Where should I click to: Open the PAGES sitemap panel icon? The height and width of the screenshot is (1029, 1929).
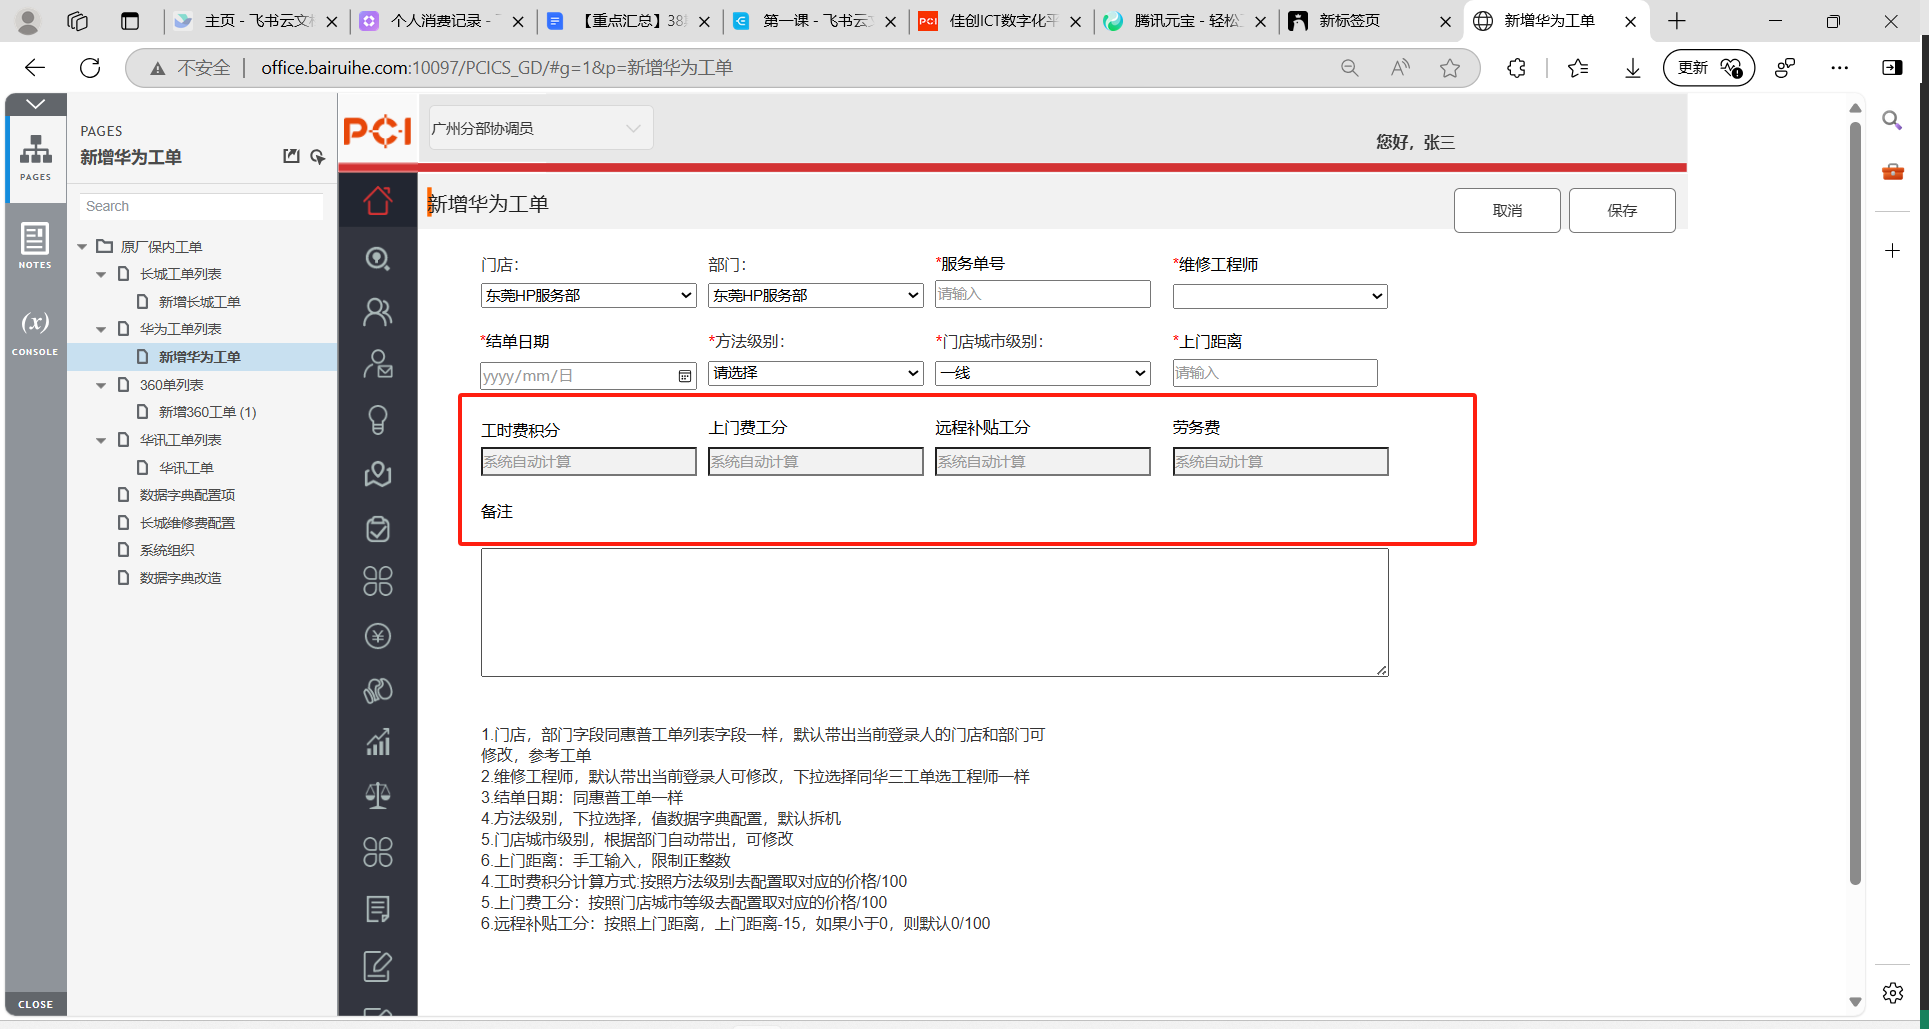36,158
